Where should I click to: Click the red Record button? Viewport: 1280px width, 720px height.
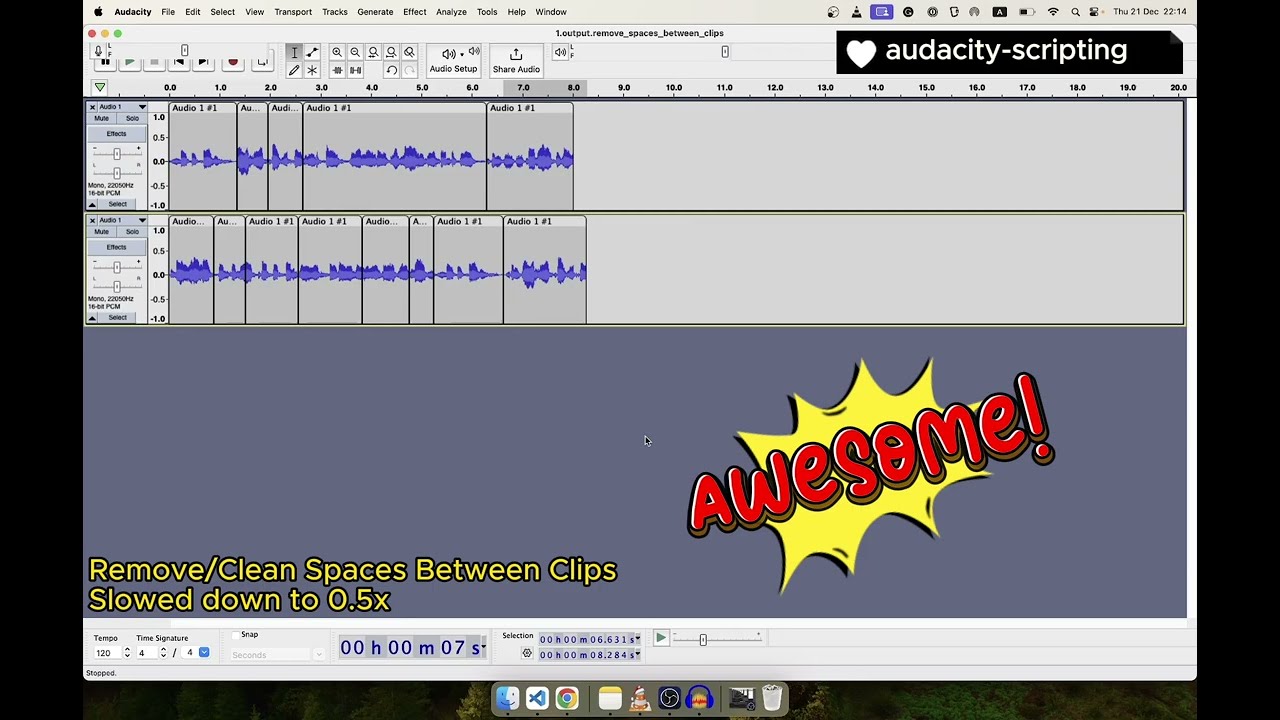[233, 62]
